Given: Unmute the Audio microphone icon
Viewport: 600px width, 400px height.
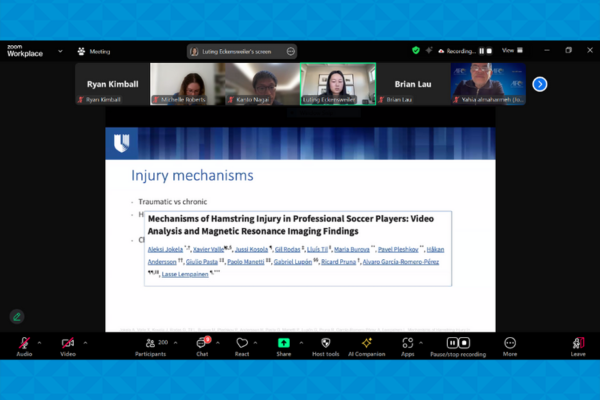Looking at the screenshot, I should point(23,342).
